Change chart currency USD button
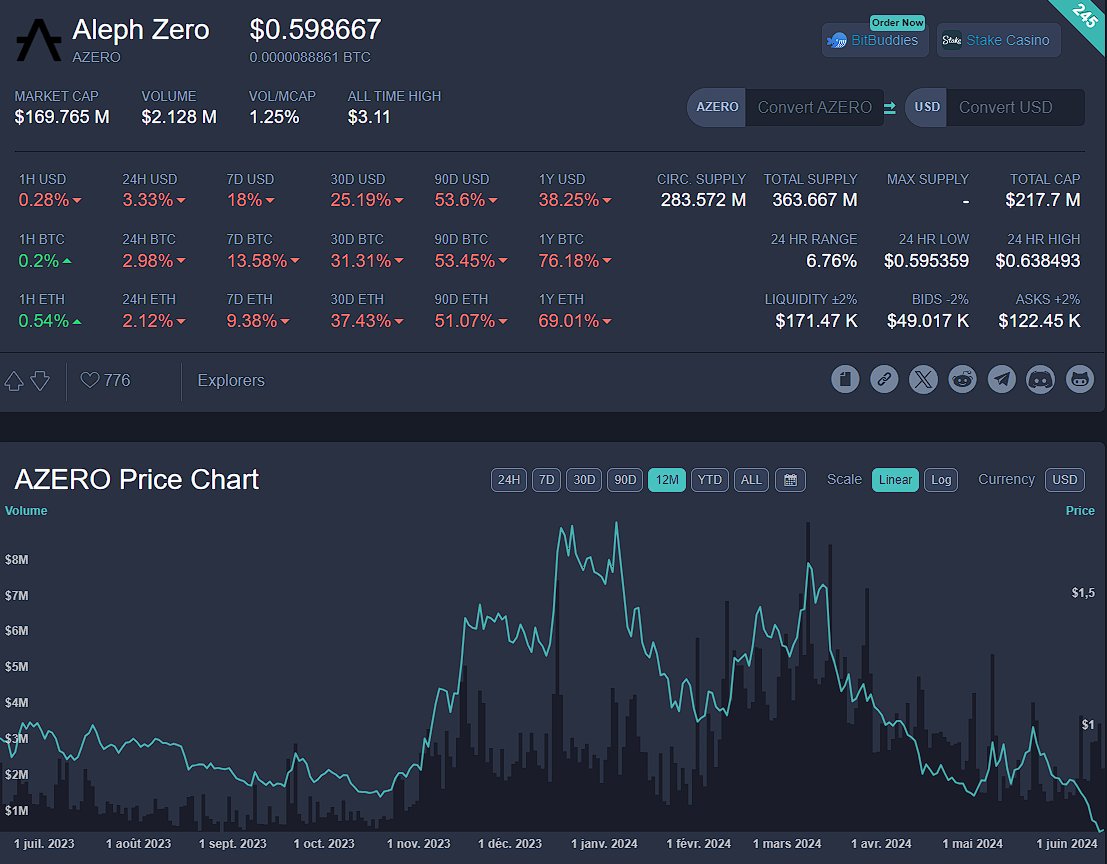 coord(1065,480)
